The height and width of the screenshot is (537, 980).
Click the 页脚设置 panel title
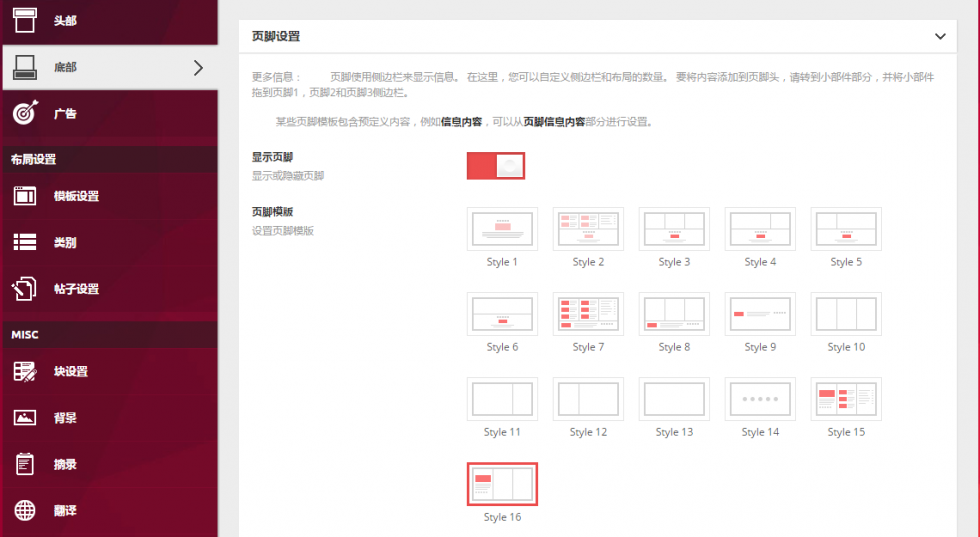[x=276, y=36]
